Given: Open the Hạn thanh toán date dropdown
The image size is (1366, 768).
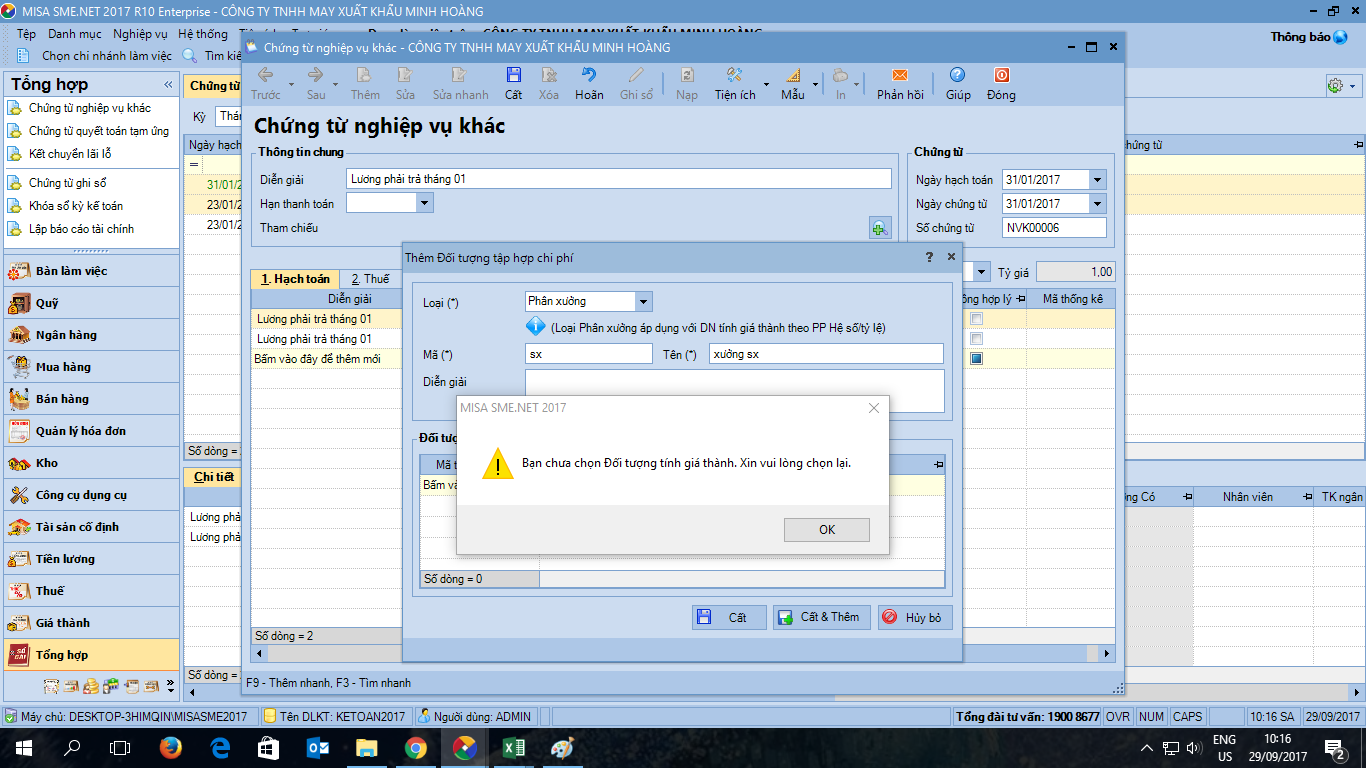Looking at the screenshot, I should 425,203.
